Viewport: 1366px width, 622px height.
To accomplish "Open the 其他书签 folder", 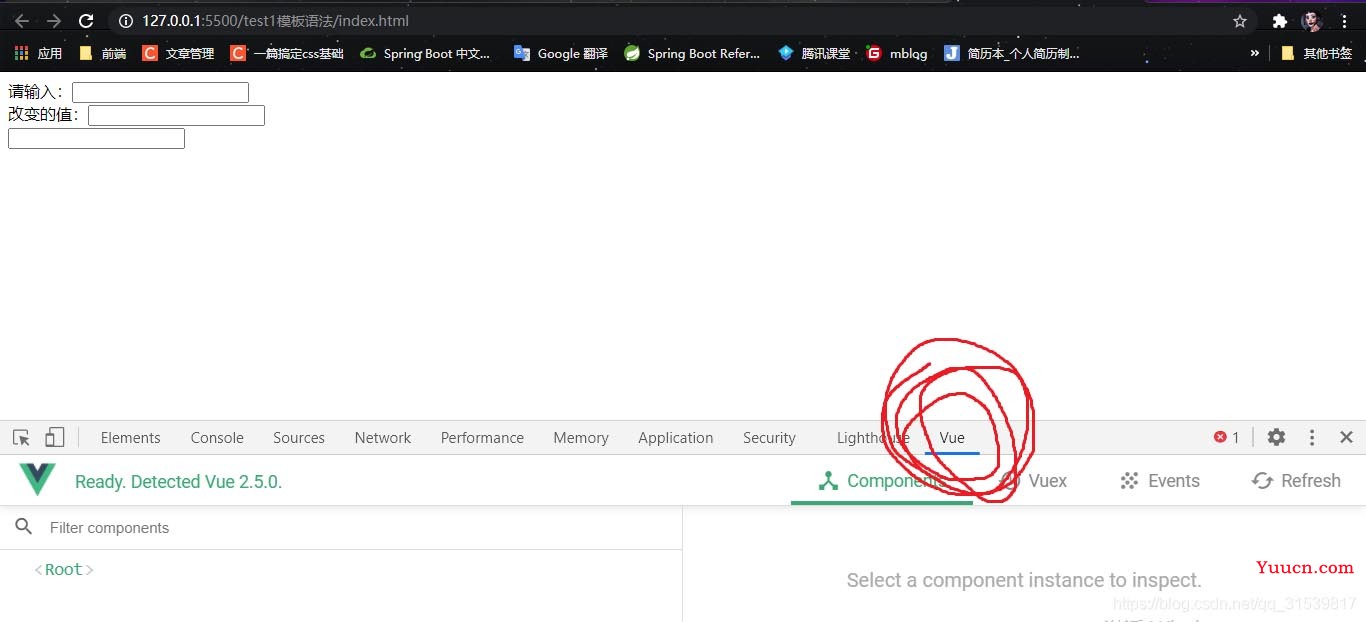I will pos(1316,53).
